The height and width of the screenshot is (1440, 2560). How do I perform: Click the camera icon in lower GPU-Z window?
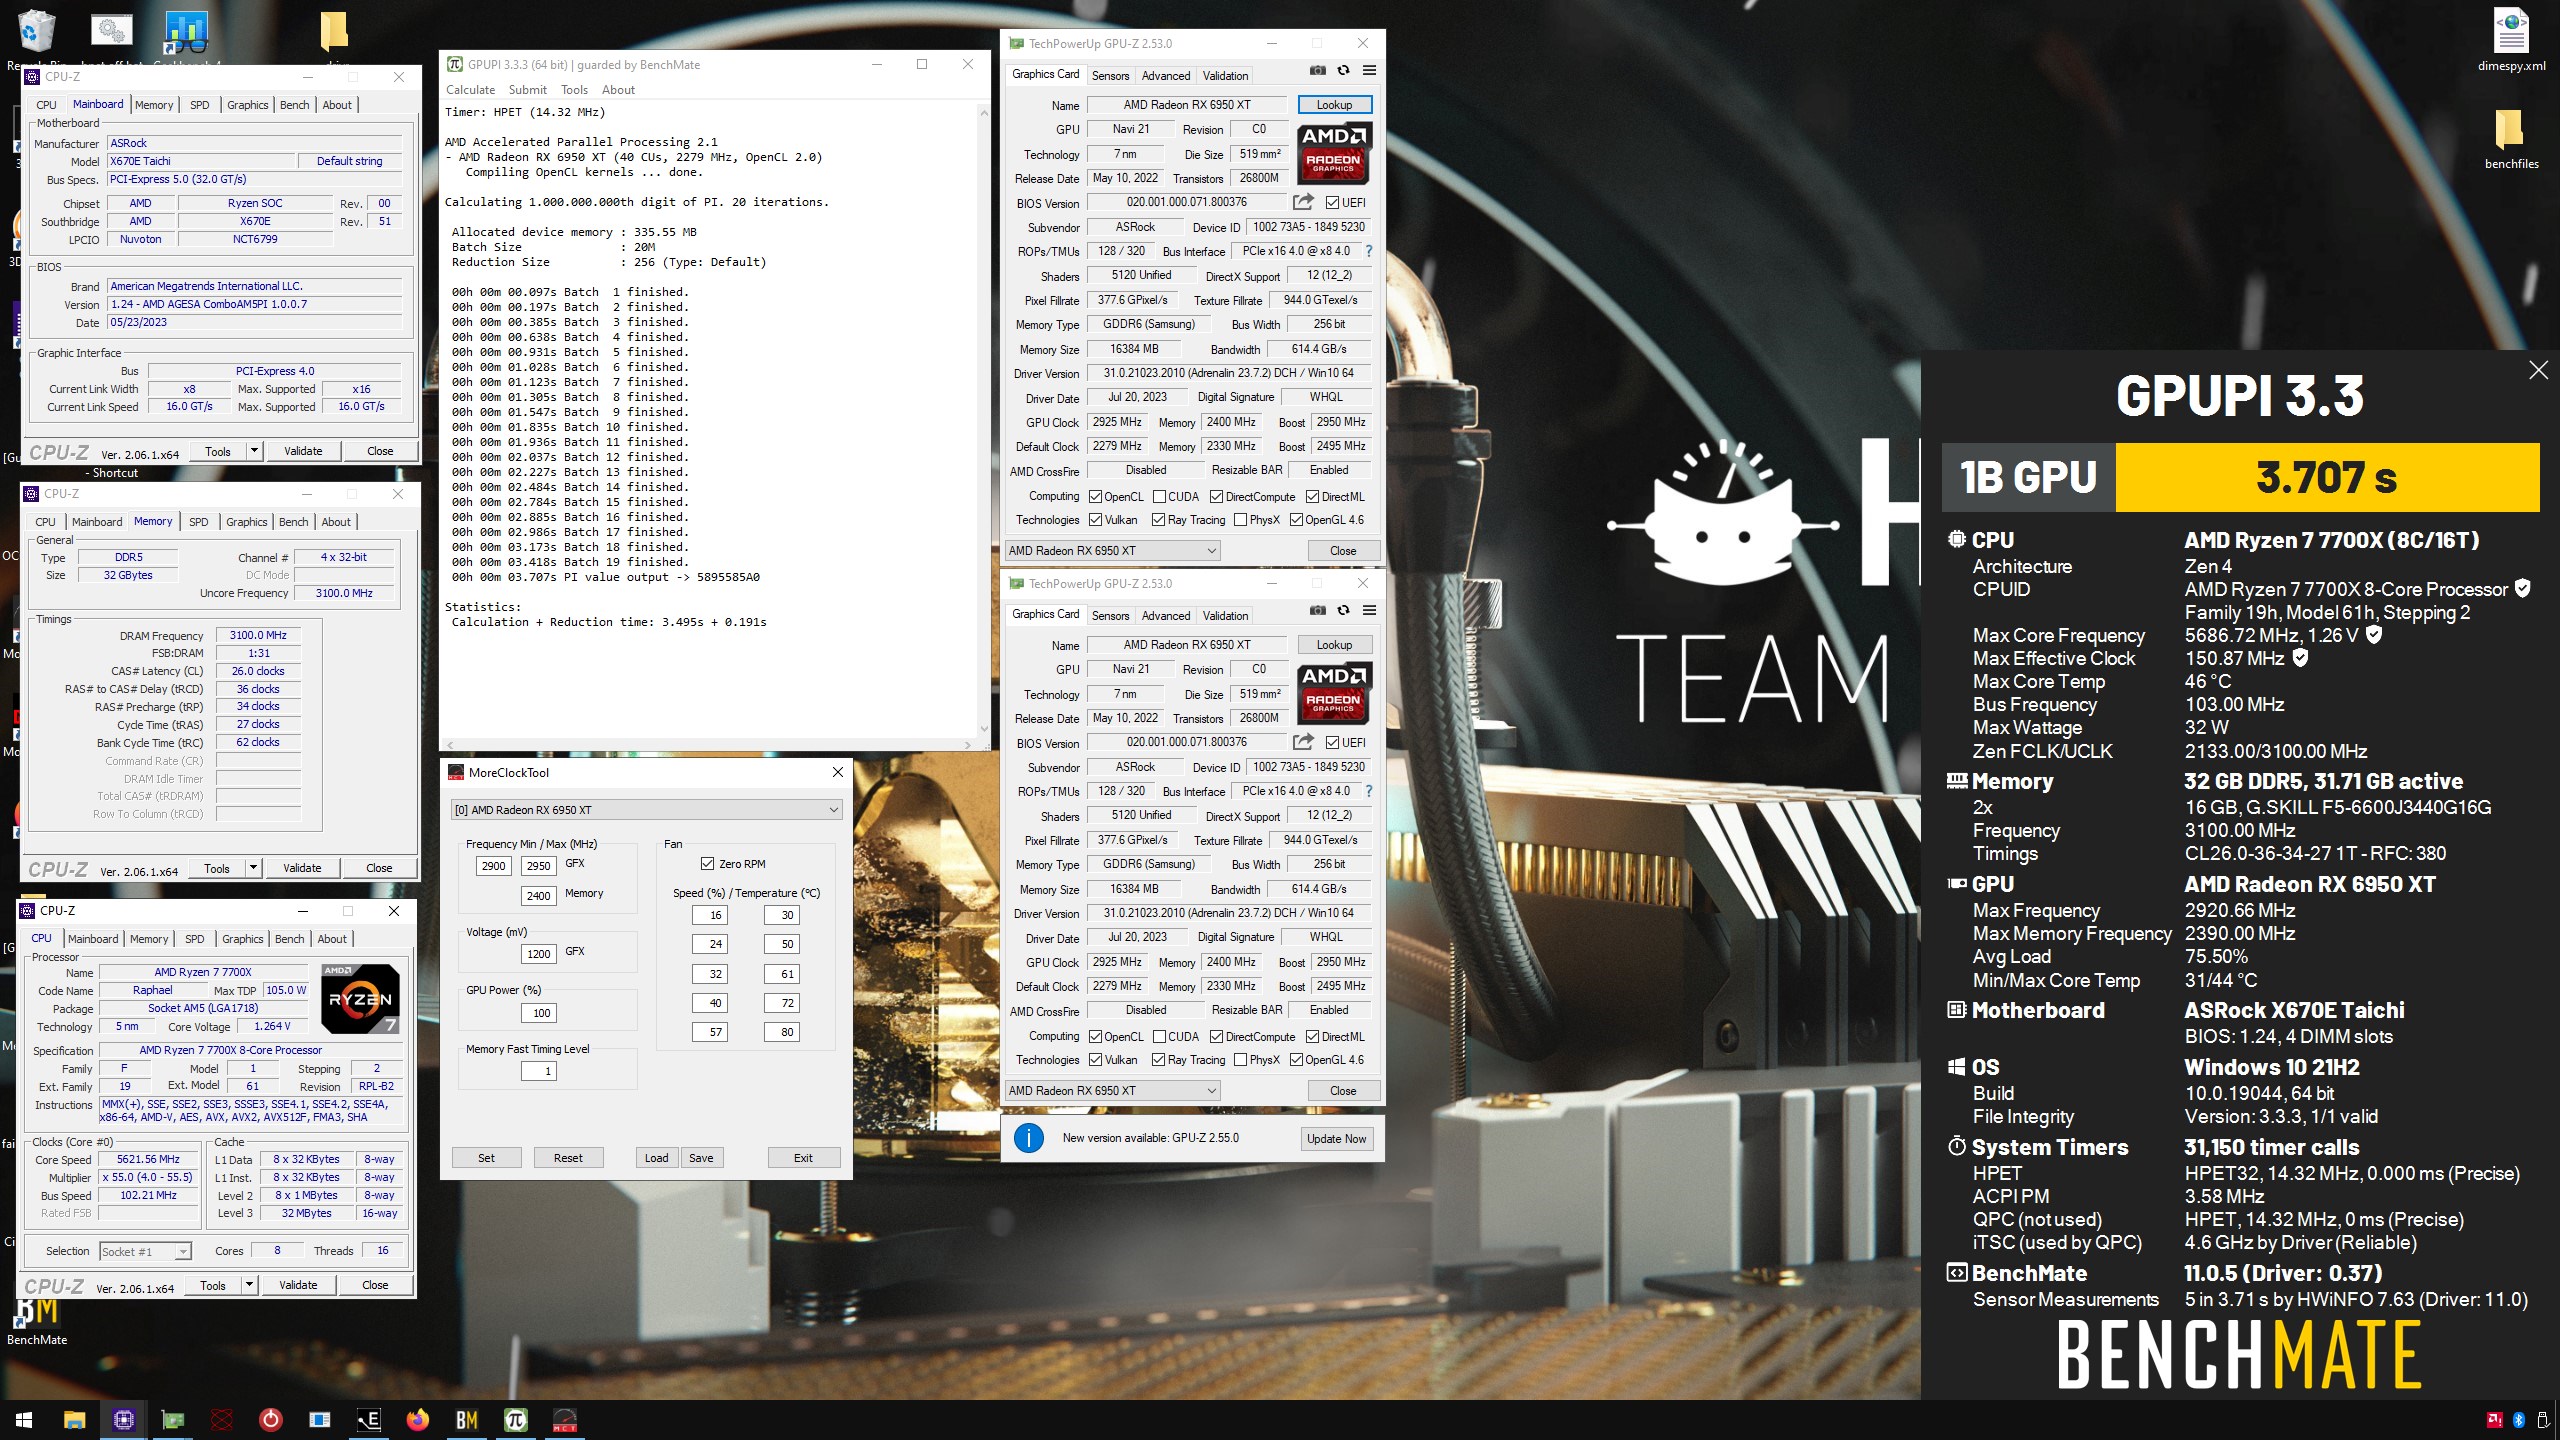click(x=1317, y=610)
